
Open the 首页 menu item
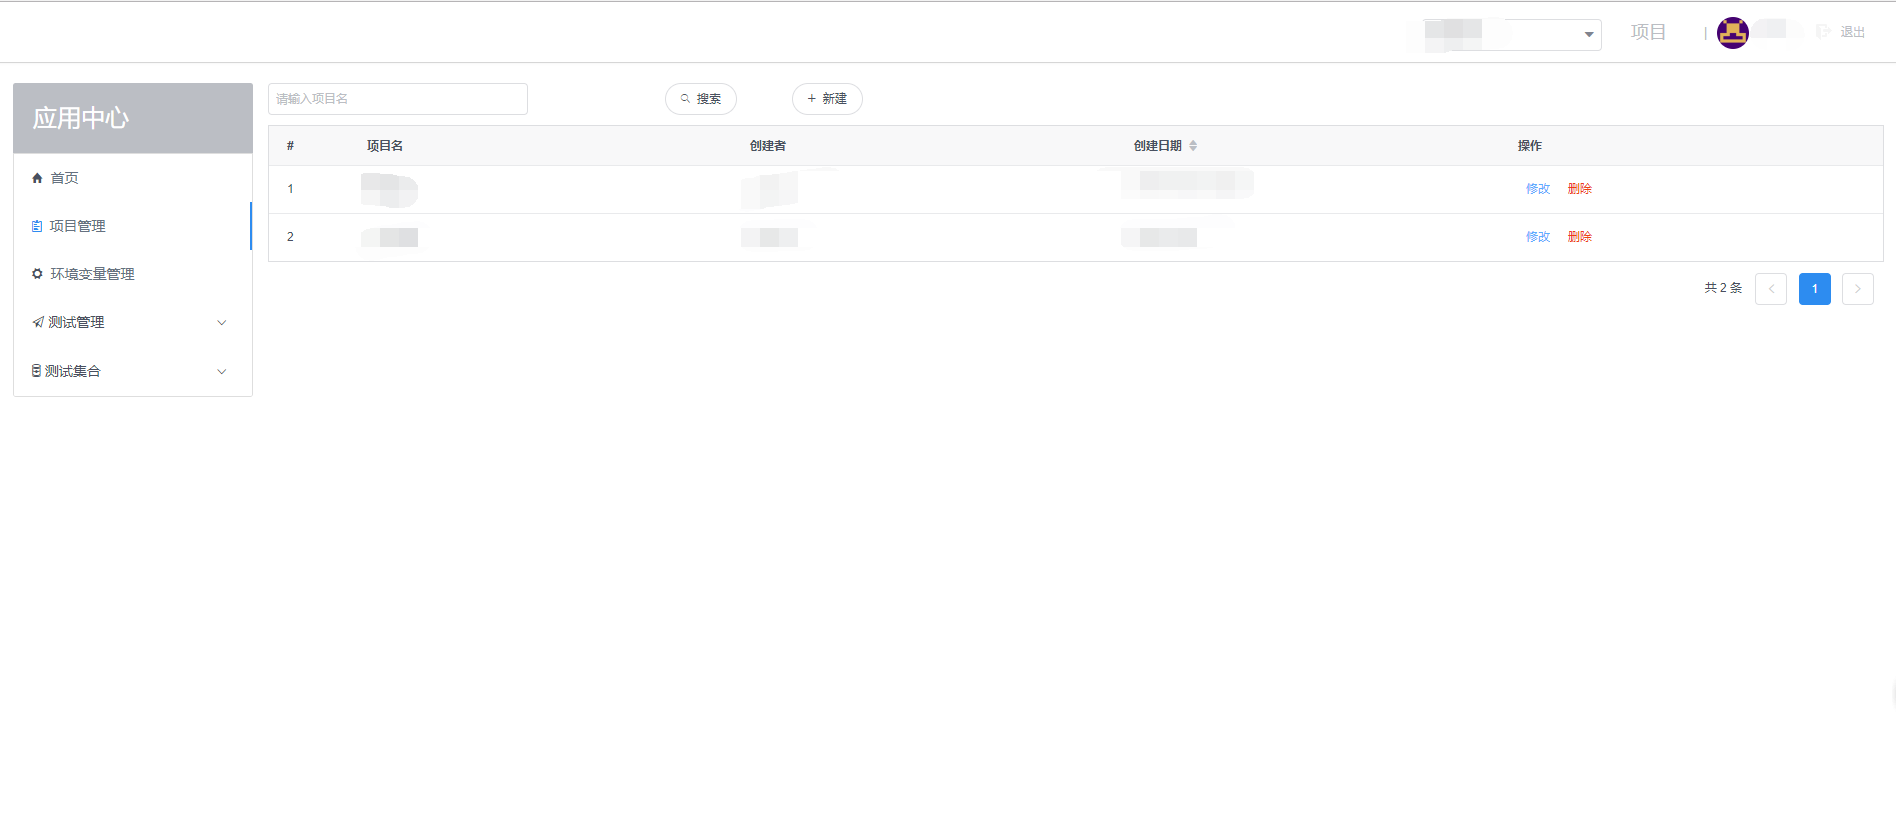pos(132,178)
